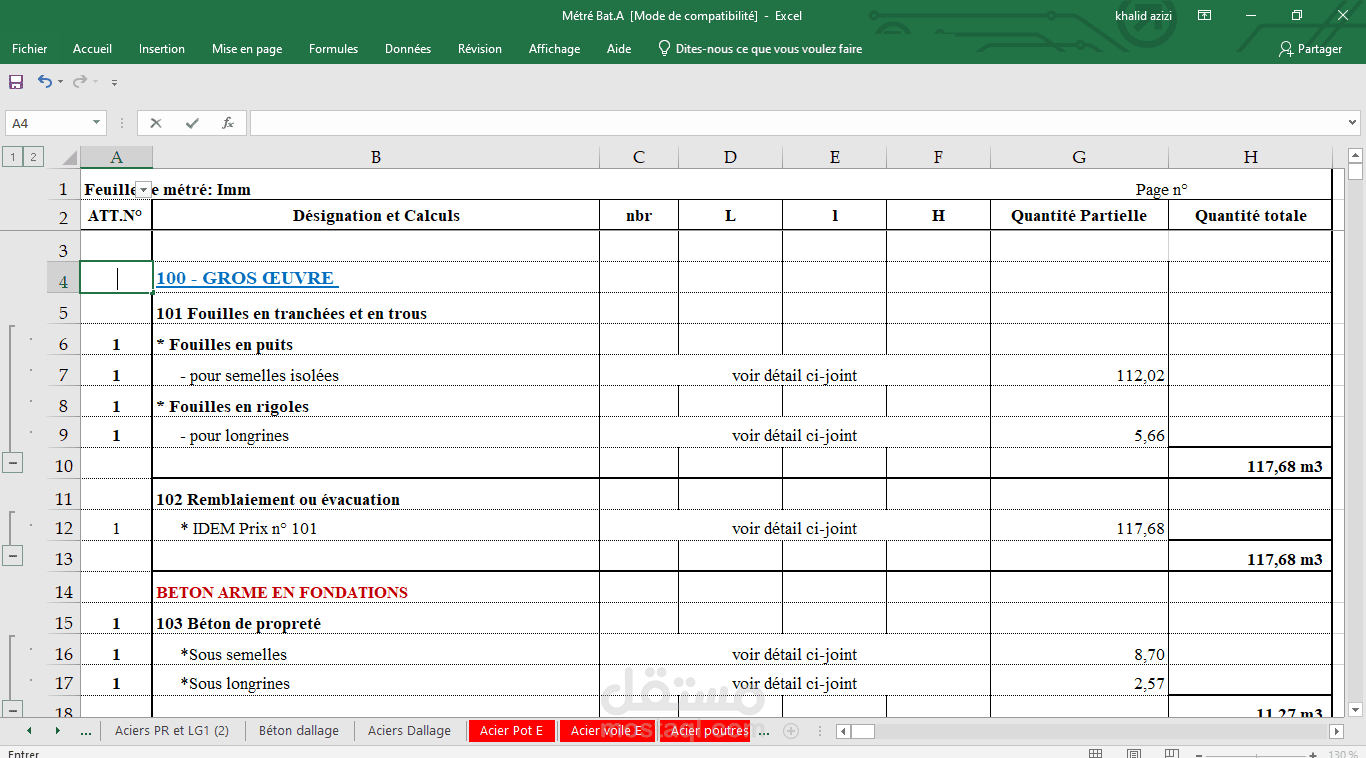Select the 'Aciers PR et LG1 (2)' sheet tab

click(172, 731)
